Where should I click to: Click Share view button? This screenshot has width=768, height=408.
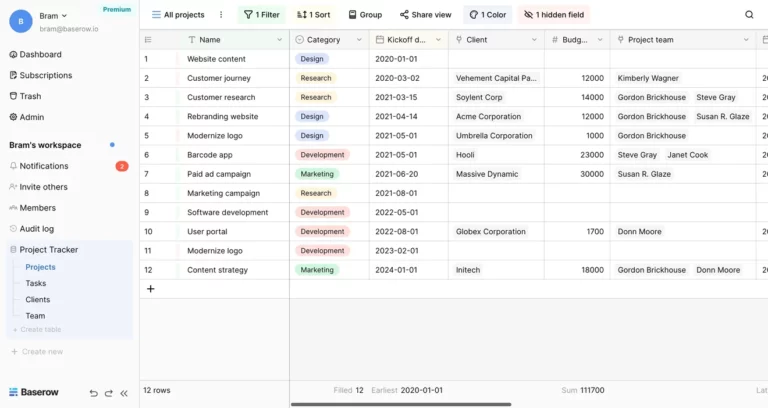425,15
